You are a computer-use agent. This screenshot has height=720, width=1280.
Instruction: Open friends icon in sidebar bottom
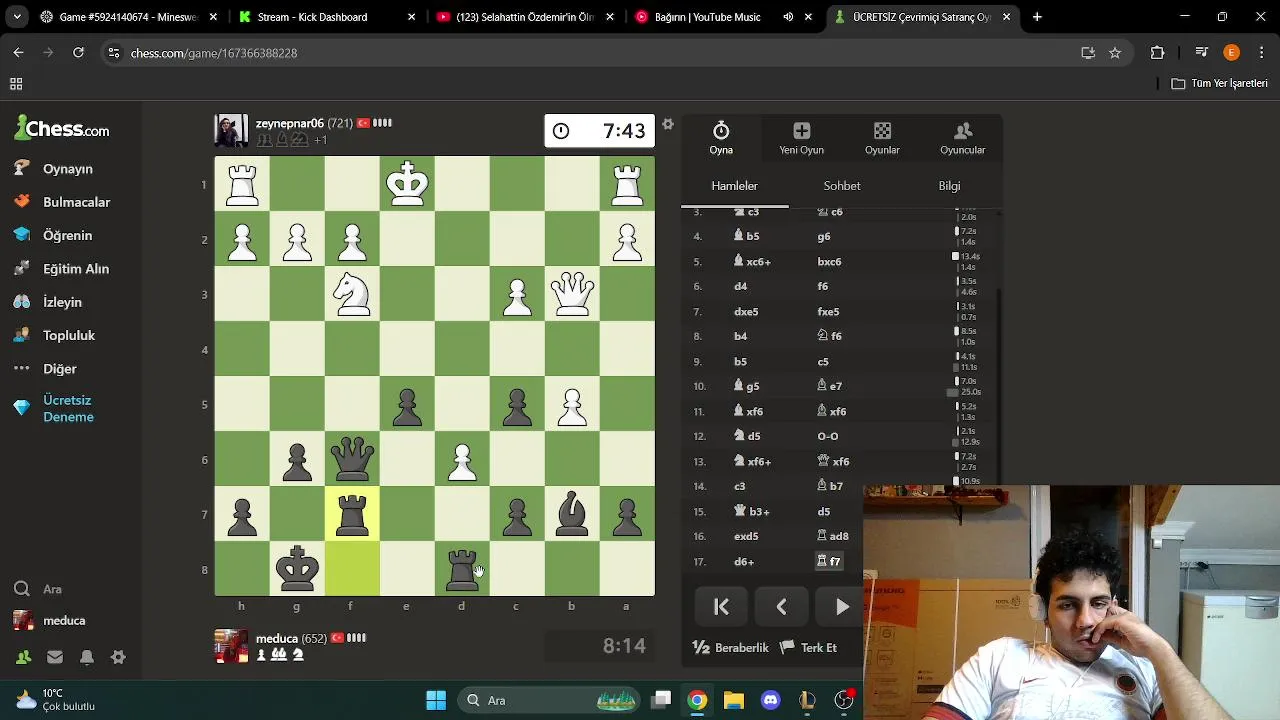pos(22,657)
